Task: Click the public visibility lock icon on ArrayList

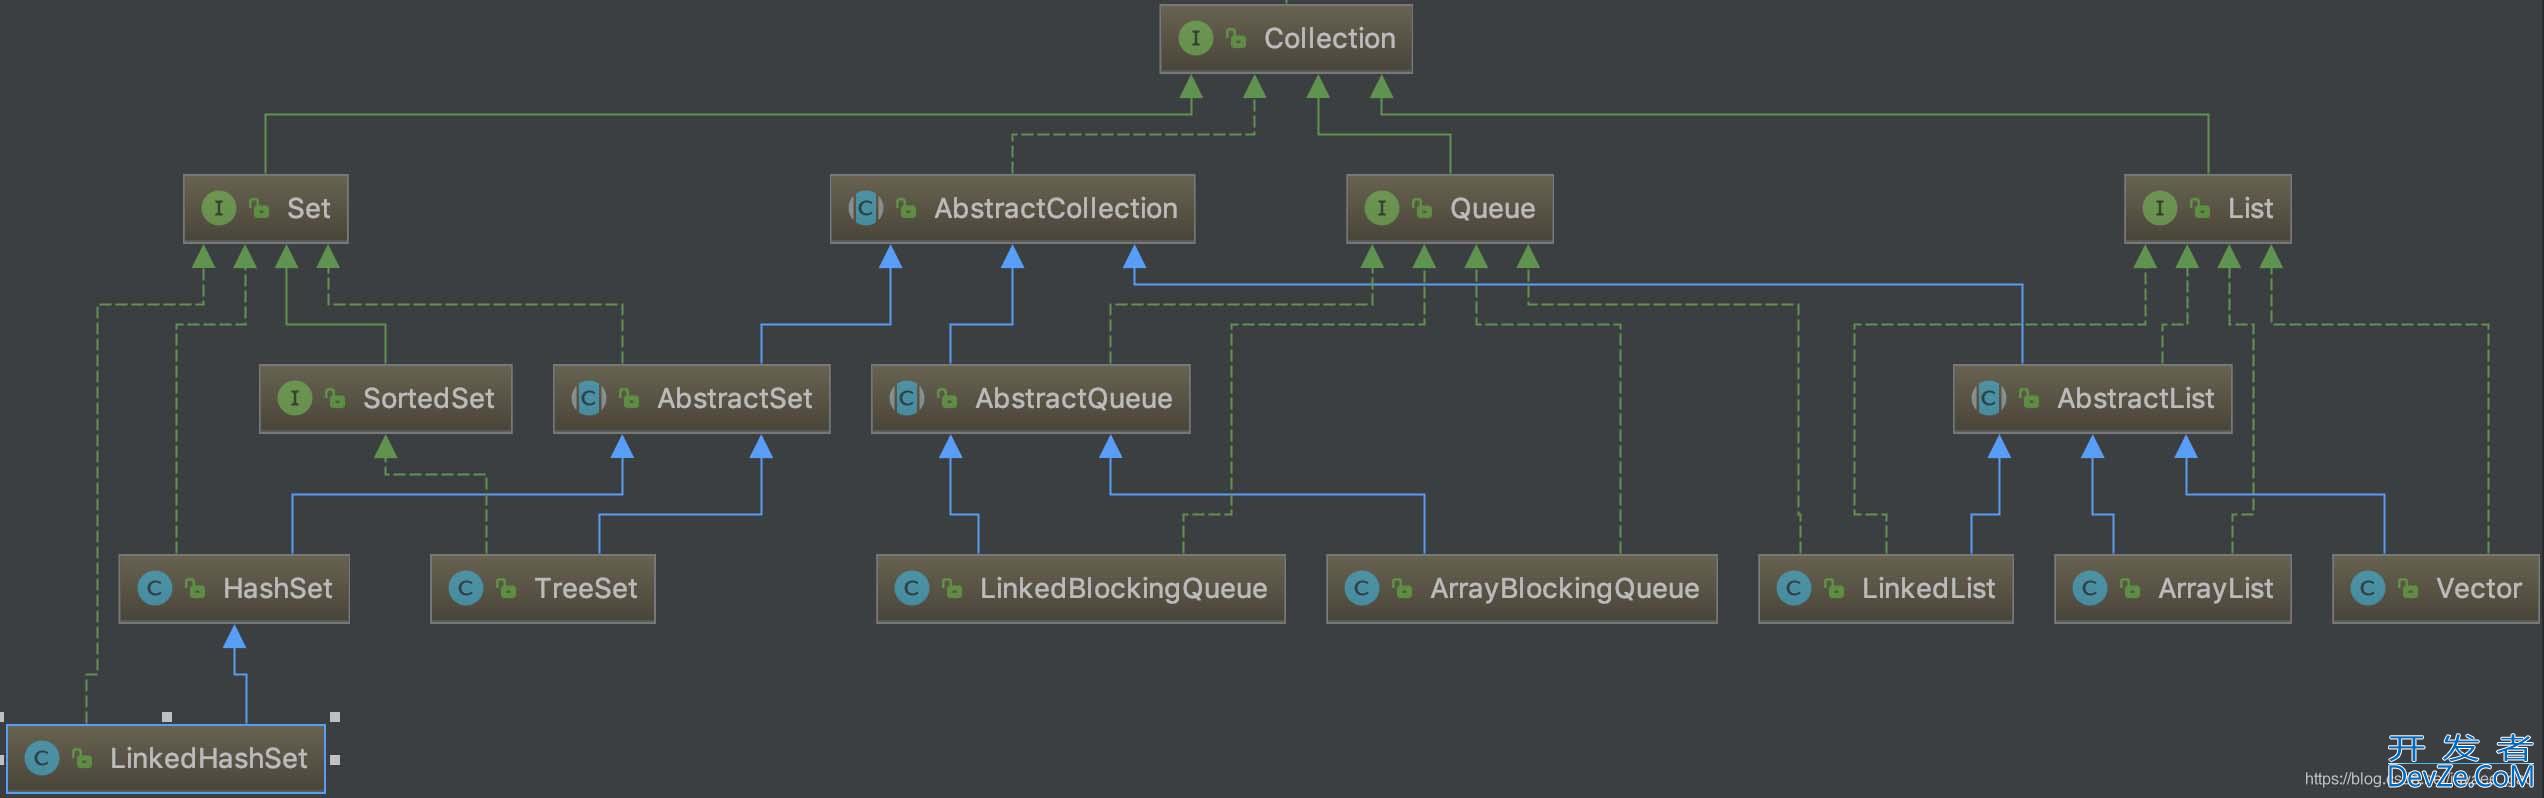Action: pos(2131,588)
